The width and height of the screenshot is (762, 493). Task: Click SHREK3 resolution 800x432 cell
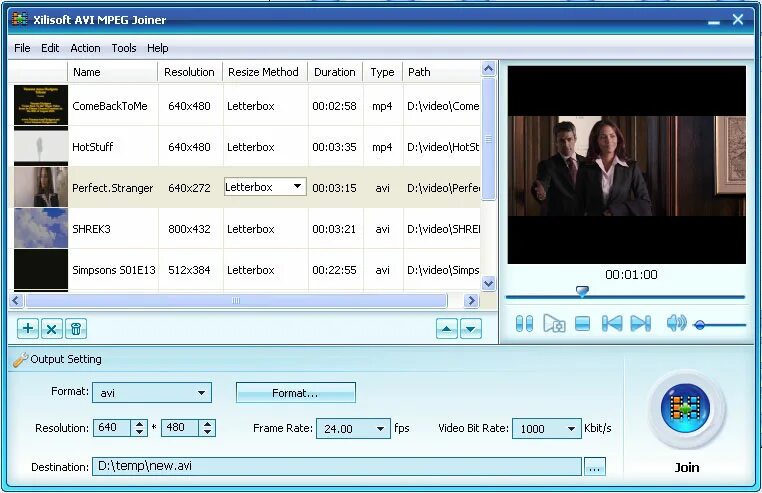pyautogui.click(x=190, y=229)
